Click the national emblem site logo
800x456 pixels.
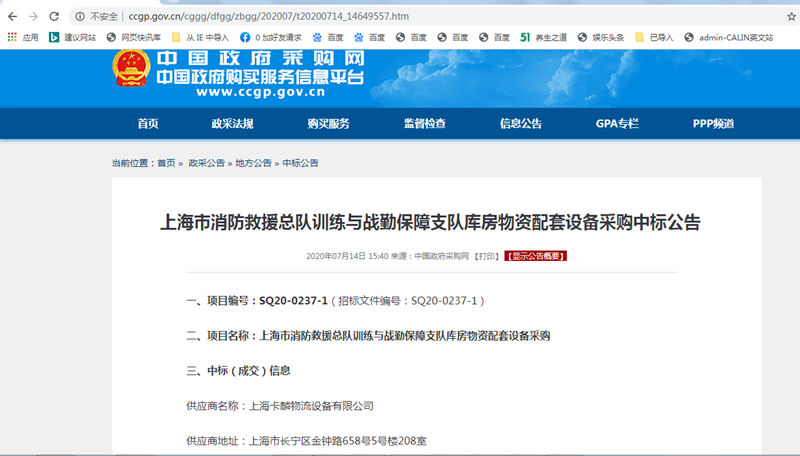[x=131, y=68]
